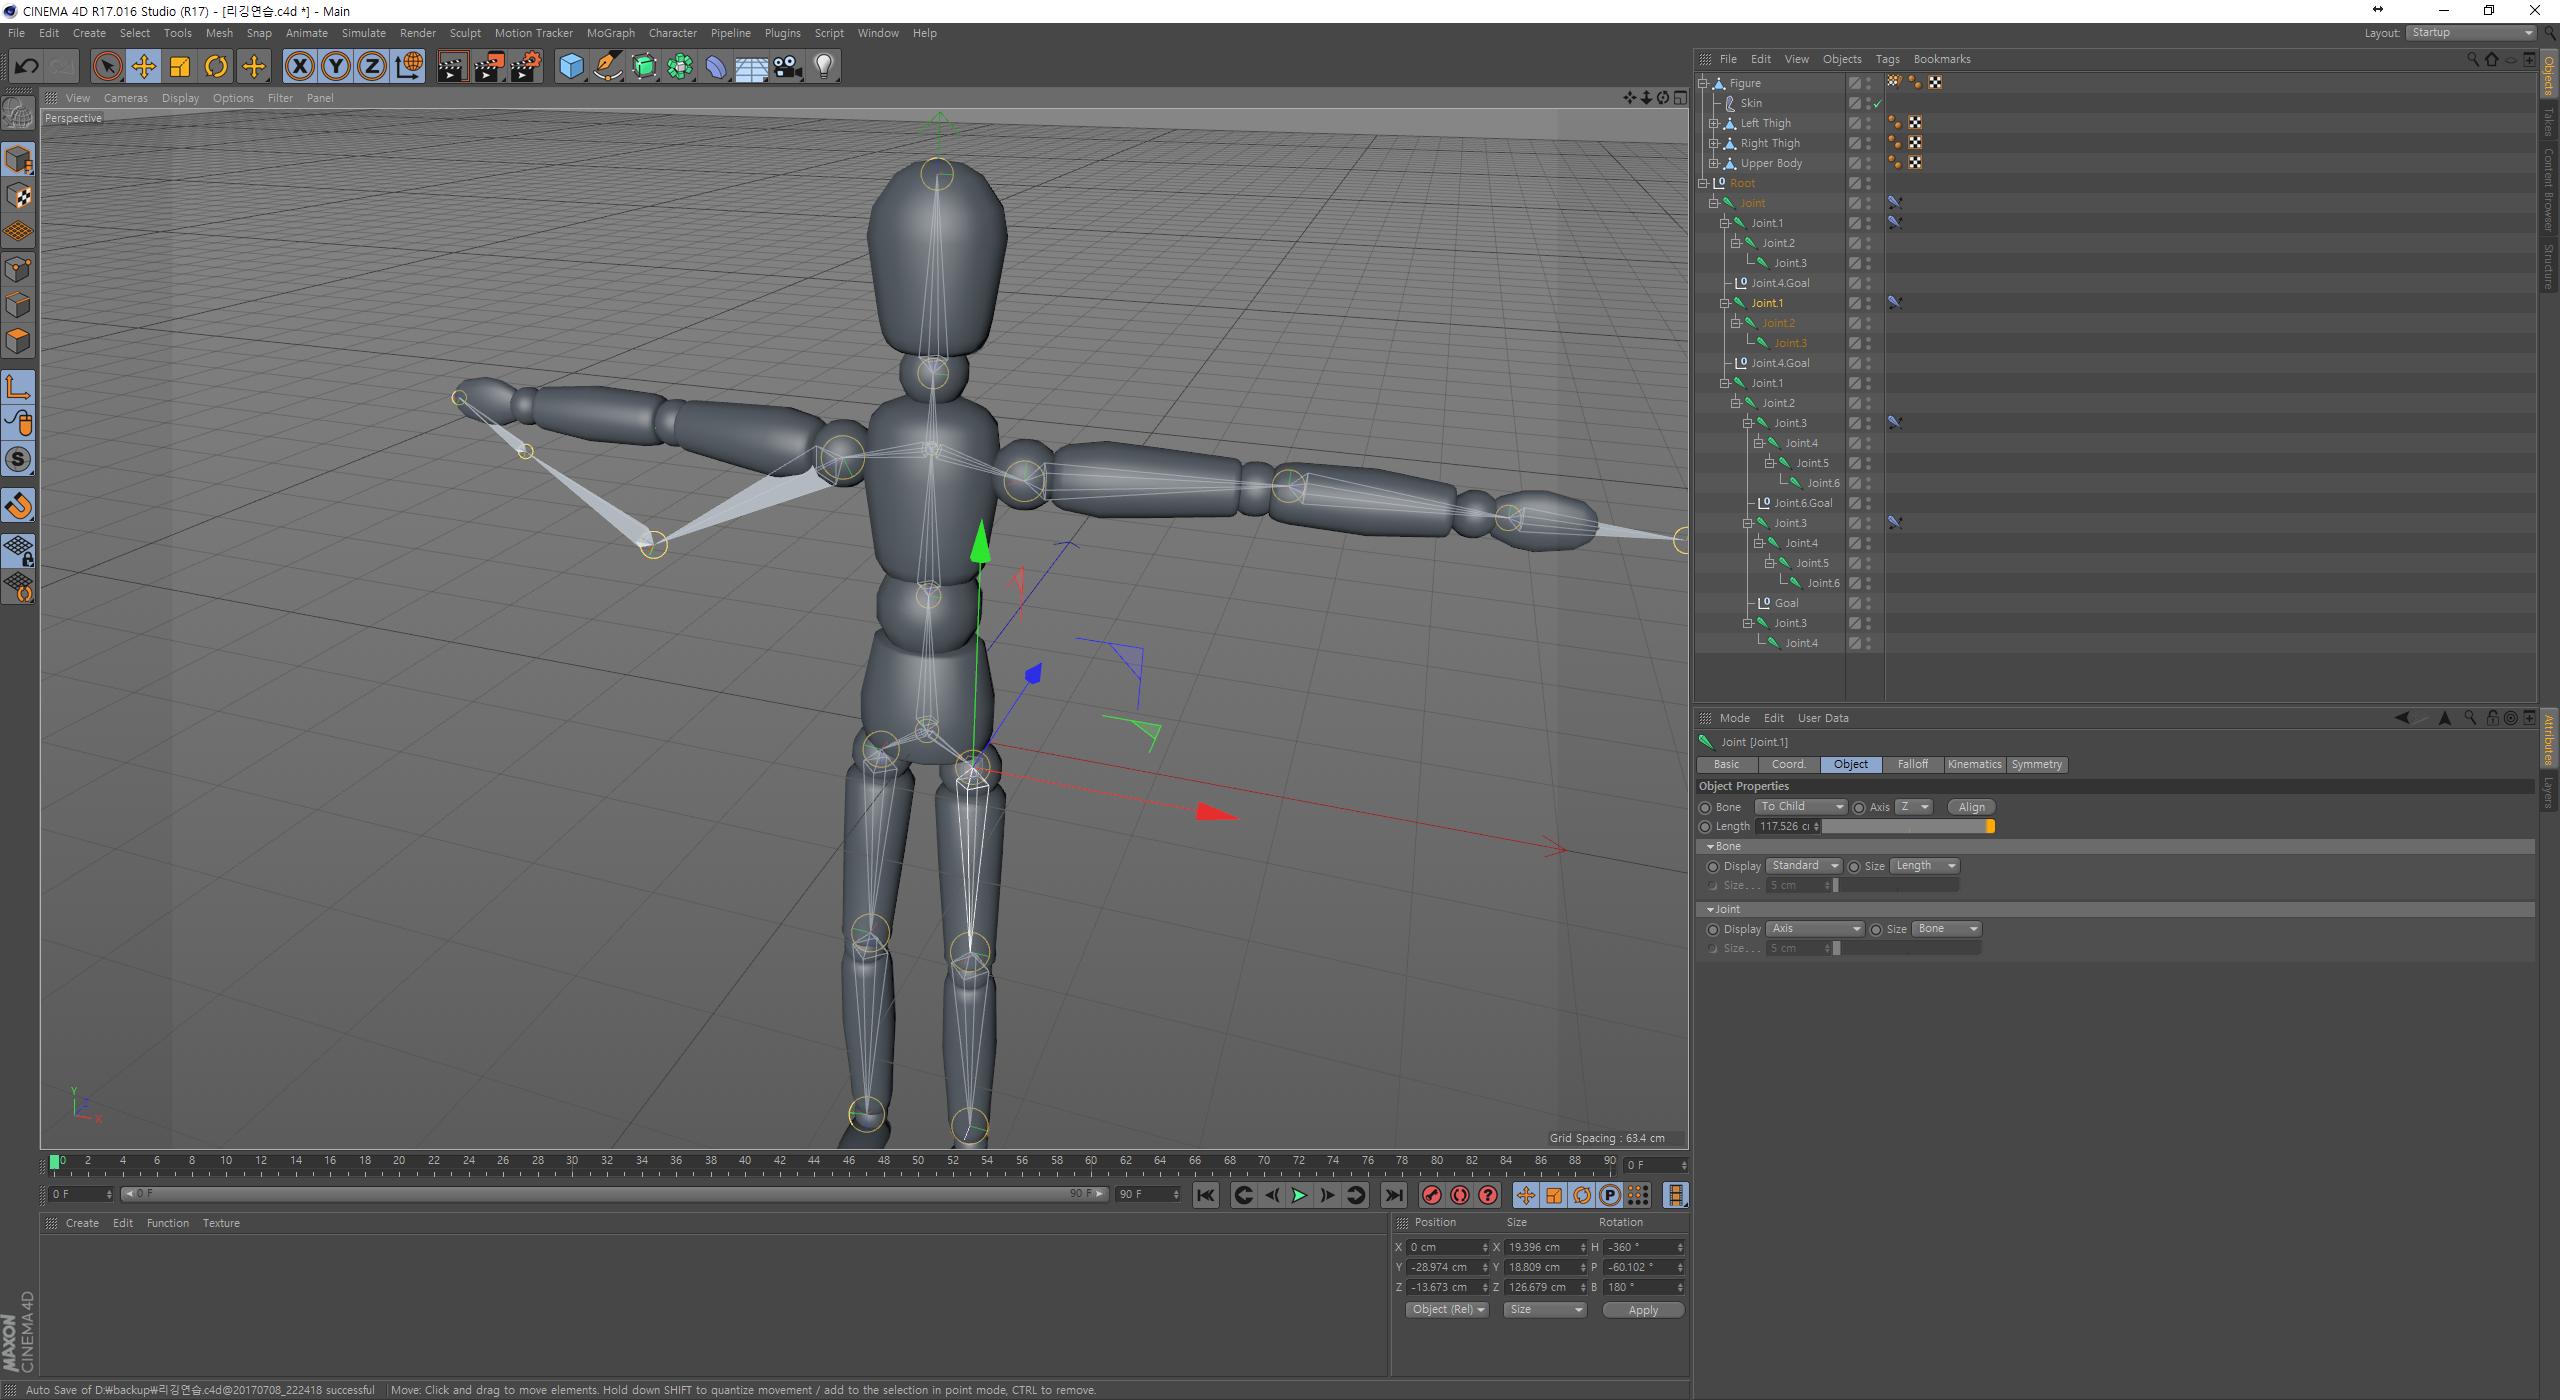Select Joint.6.Goal in the object tree
The height and width of the screenshot is (1400, 2560).
(x=1803, y=503)
